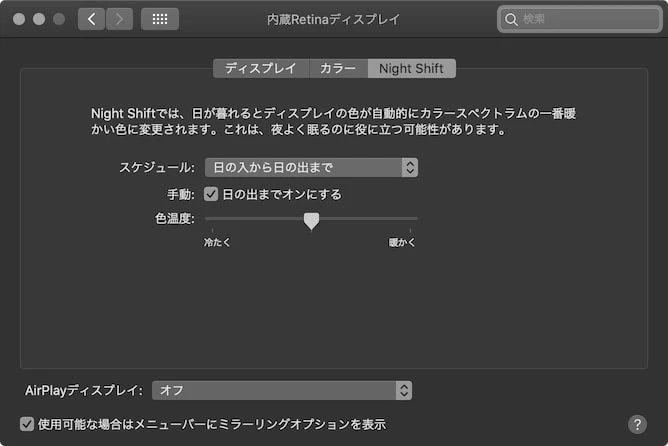
Task: Click inside the 検索 search field
Action: tap(579, 19)
